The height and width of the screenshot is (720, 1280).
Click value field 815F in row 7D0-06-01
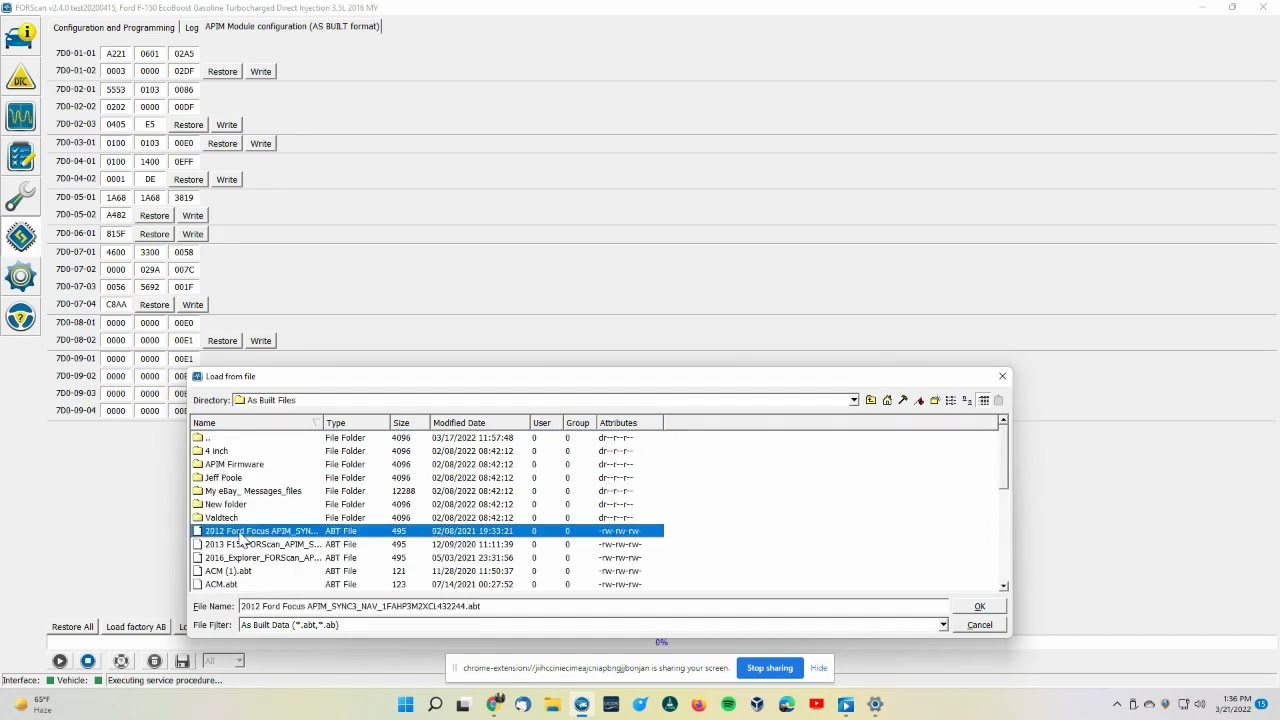pos(116,234)
